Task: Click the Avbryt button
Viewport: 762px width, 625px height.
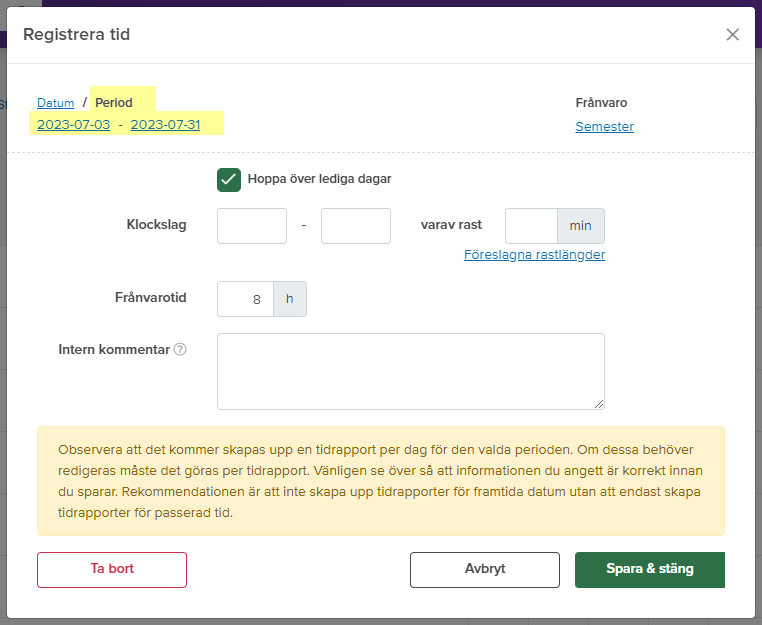Action: [x=485, y=570]
